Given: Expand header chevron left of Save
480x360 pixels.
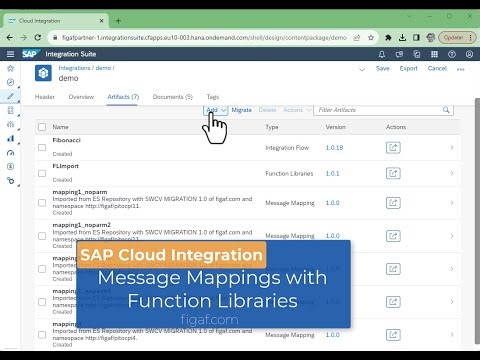Looking at the screenshot, I should click(x=362, y=69).
